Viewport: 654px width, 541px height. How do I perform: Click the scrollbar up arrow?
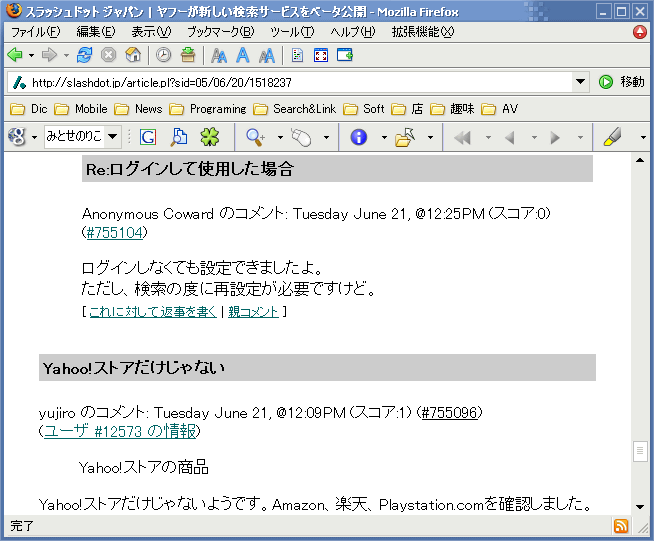click(x=640, y=160)
